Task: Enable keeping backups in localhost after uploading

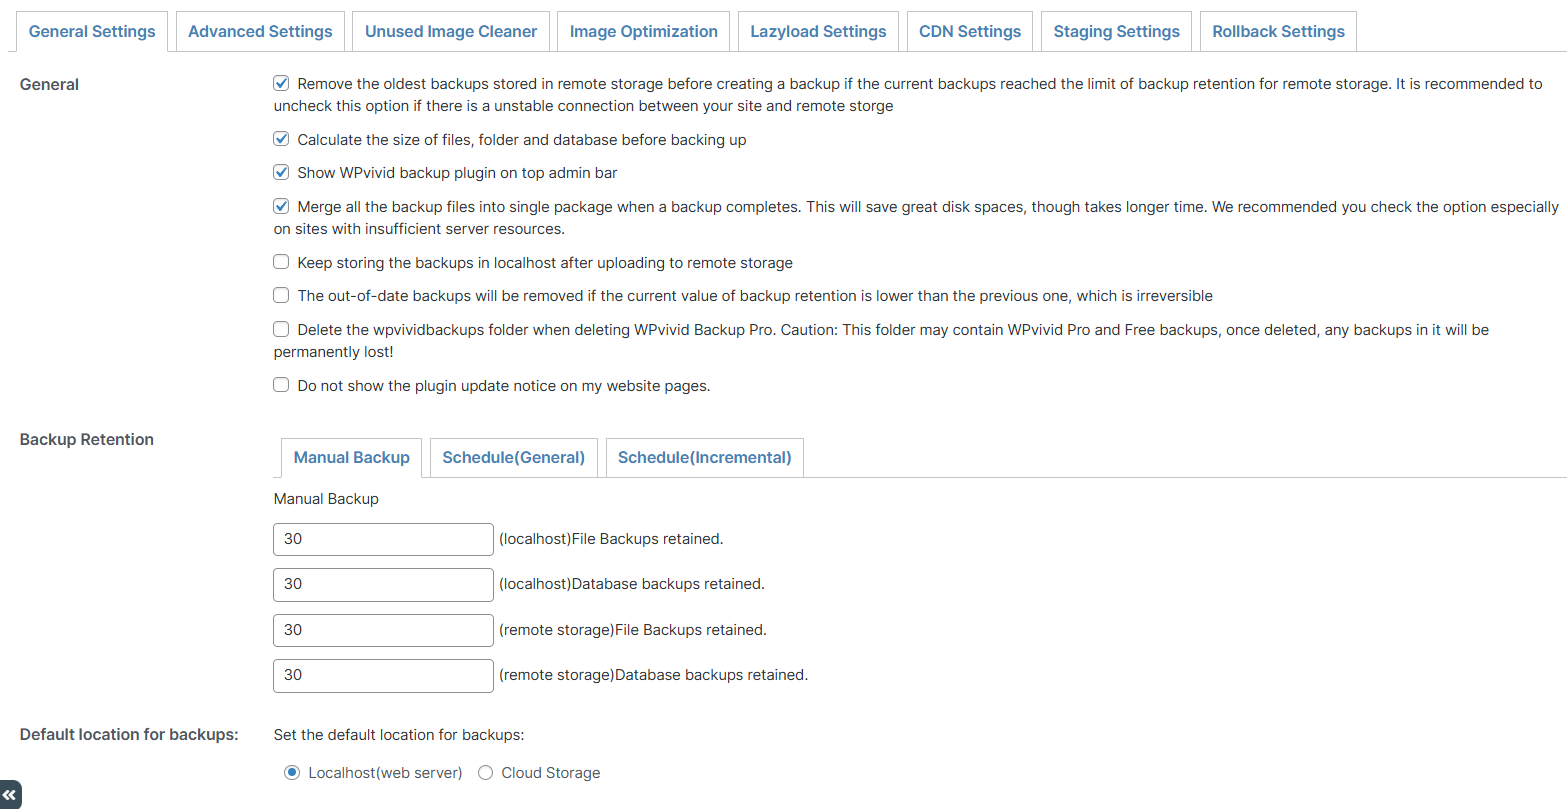Action: tap(281, 262)
